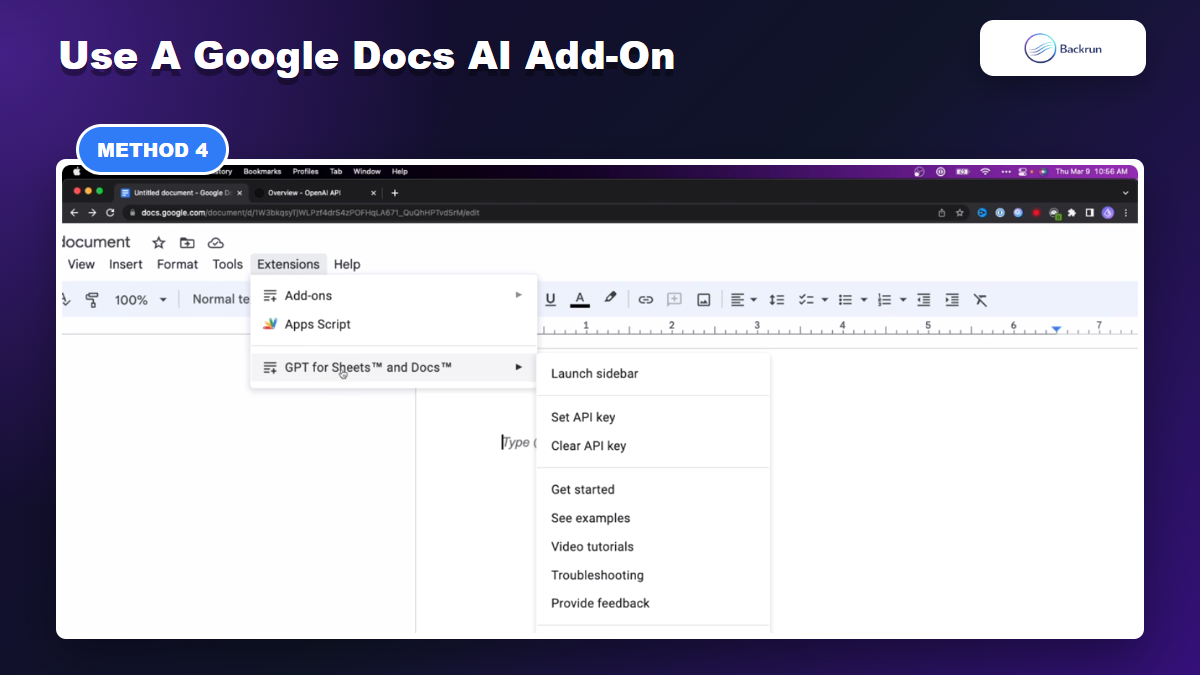
Task: Close the Untitled document tab
Action: [x=239, y=193]
